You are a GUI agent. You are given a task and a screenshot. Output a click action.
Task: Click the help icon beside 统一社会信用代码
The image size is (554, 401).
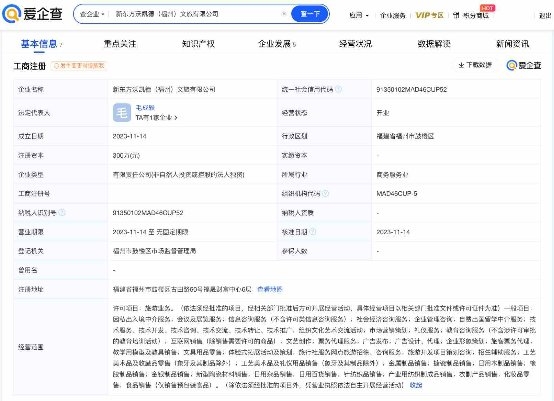[338, 89]
